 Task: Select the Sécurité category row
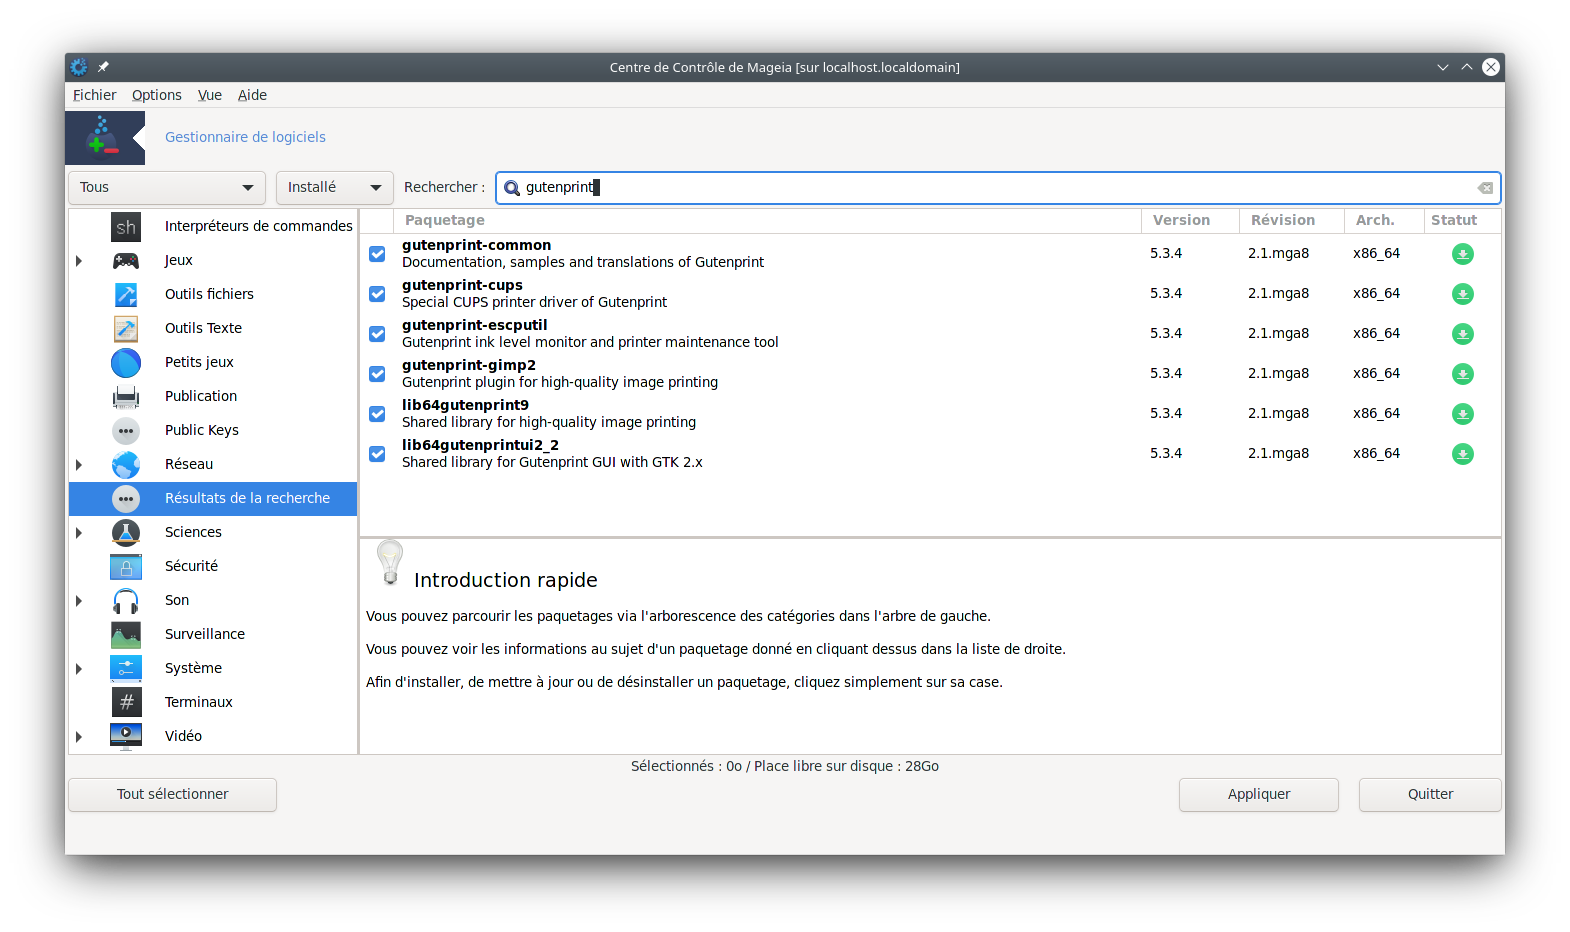(x=213, y=567)
